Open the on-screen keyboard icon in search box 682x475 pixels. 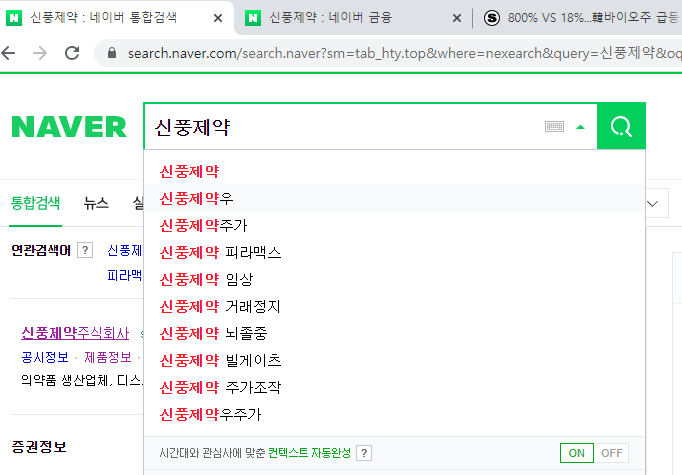click(554, 127)
